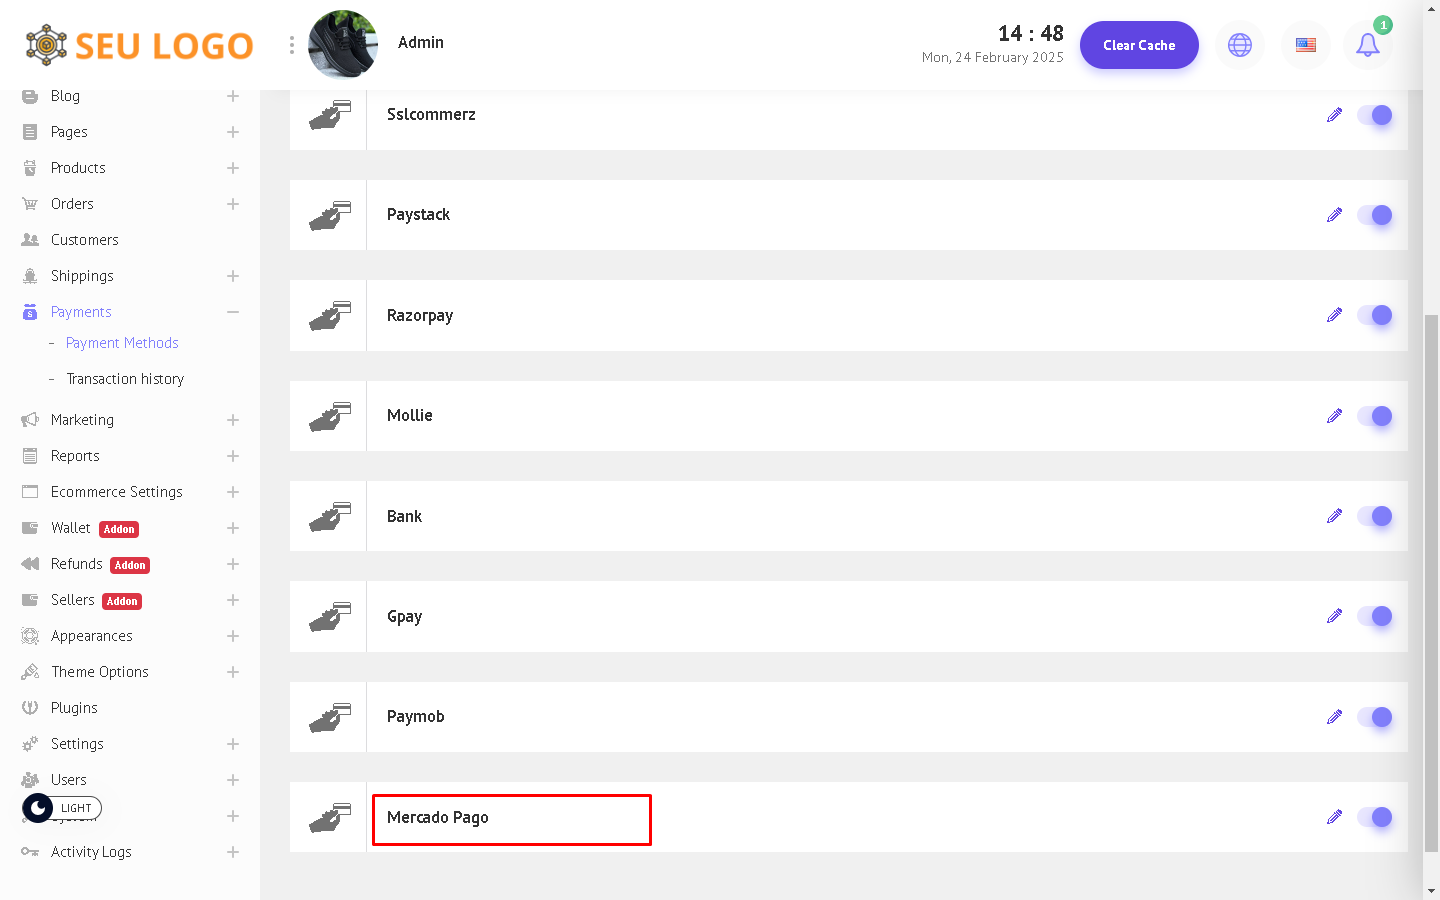Image resolution: width=1440 pixels, height=900 pixels.
Task: Edit the Razorpay payment method
Action: coord(1334,315)
